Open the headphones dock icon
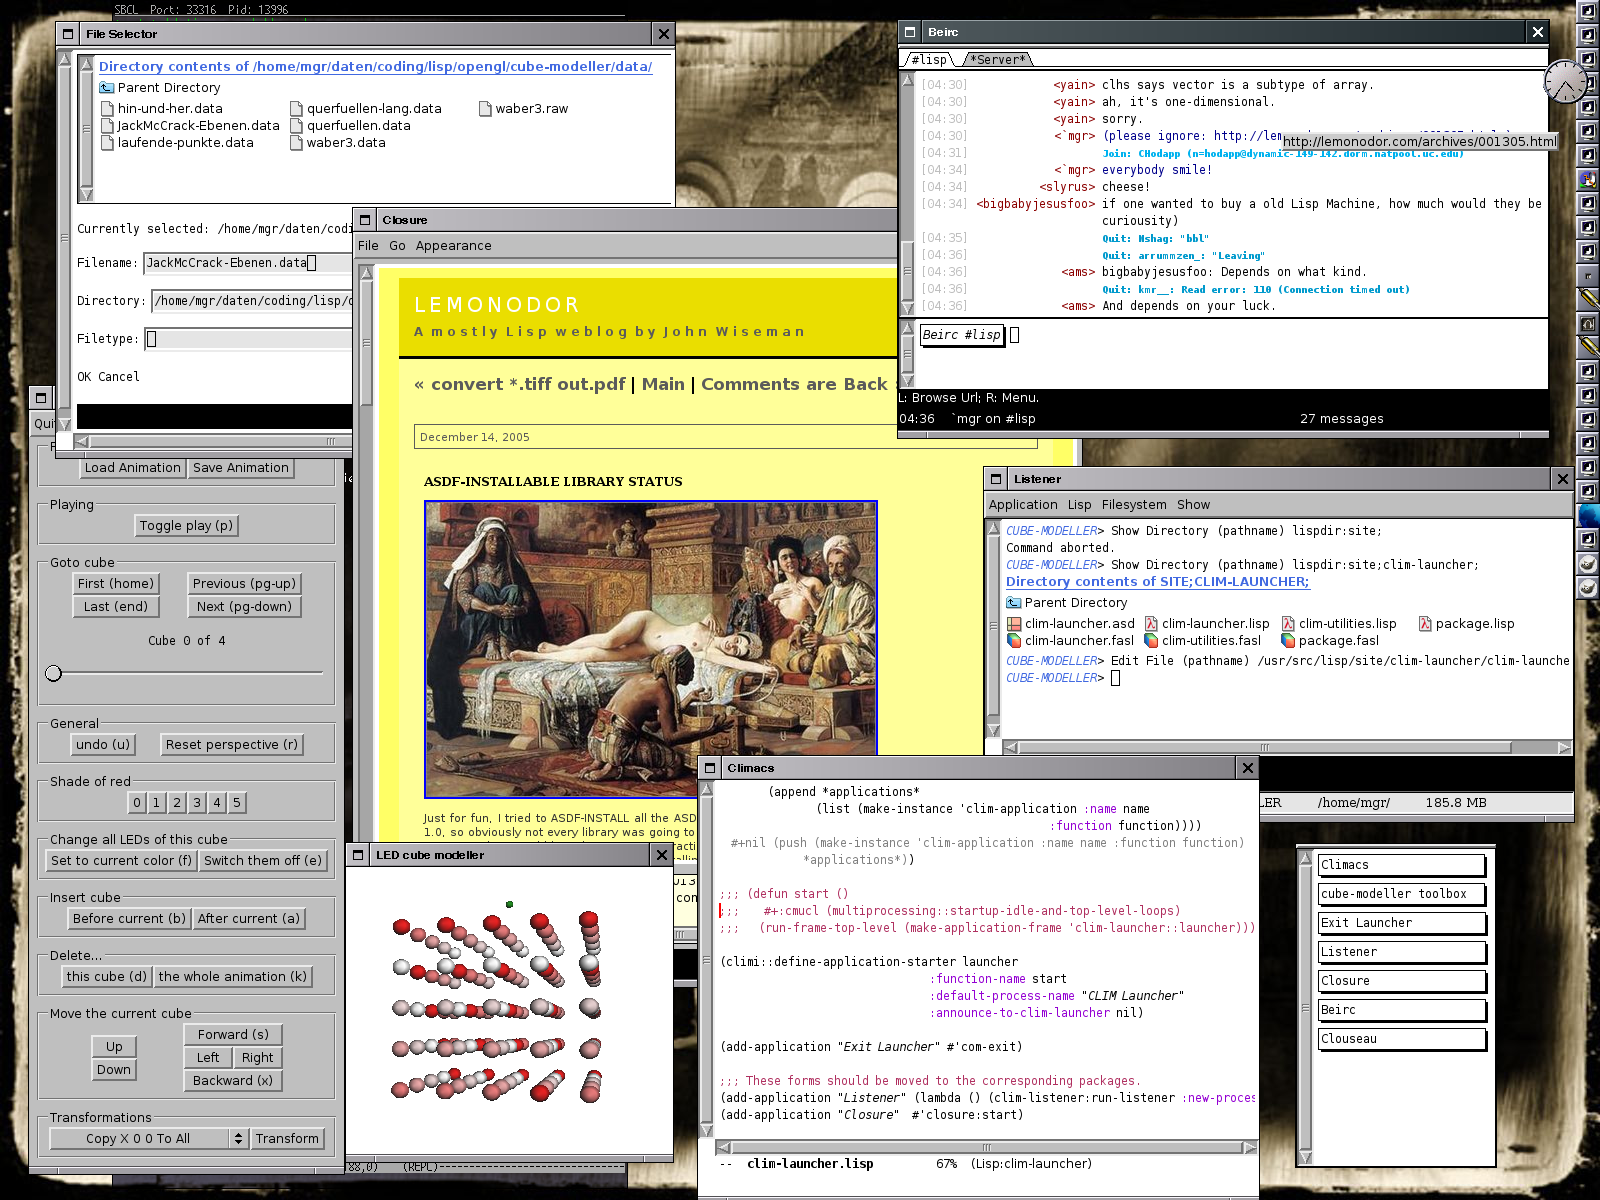 1588,324
